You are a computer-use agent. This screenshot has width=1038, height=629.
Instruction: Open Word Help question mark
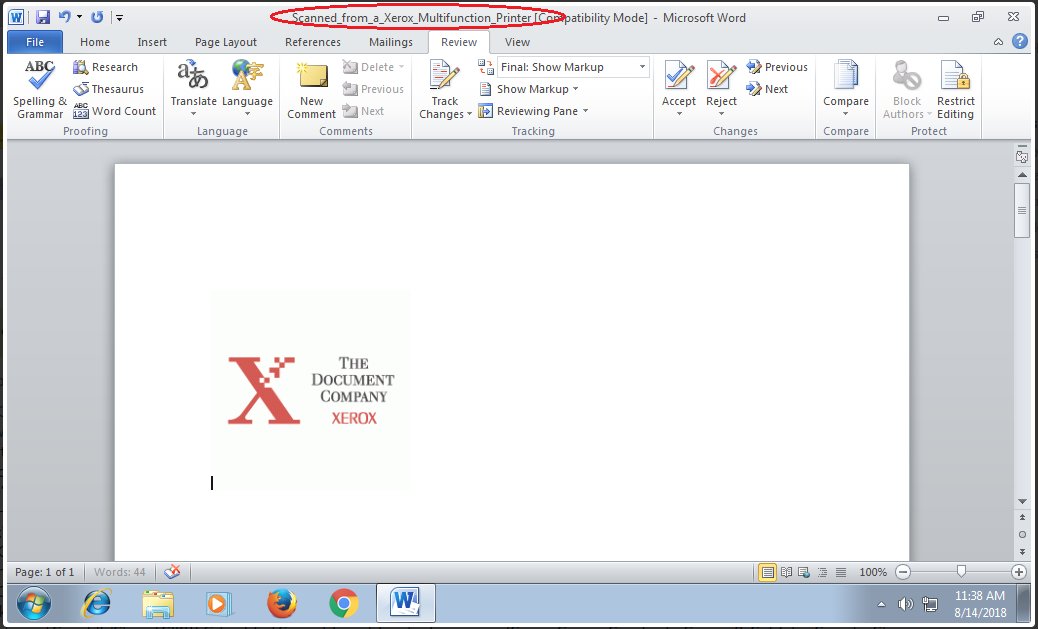tap(1019, 42)
